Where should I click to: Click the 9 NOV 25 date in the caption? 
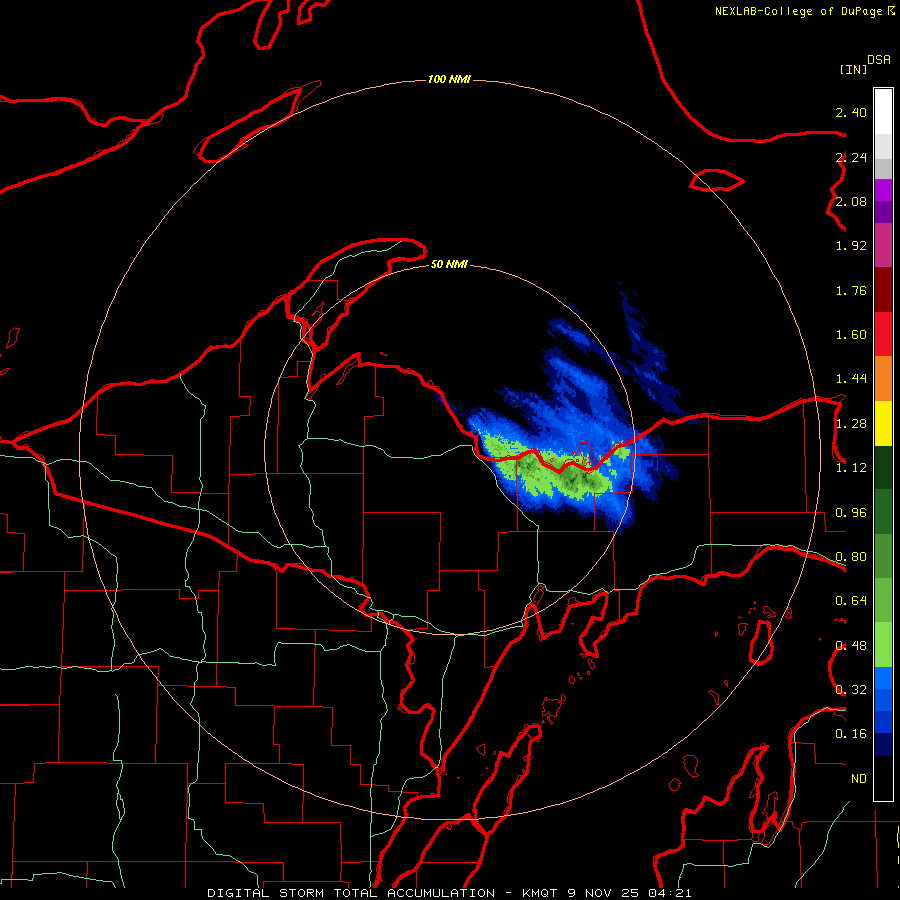click(x=603, y=893)
